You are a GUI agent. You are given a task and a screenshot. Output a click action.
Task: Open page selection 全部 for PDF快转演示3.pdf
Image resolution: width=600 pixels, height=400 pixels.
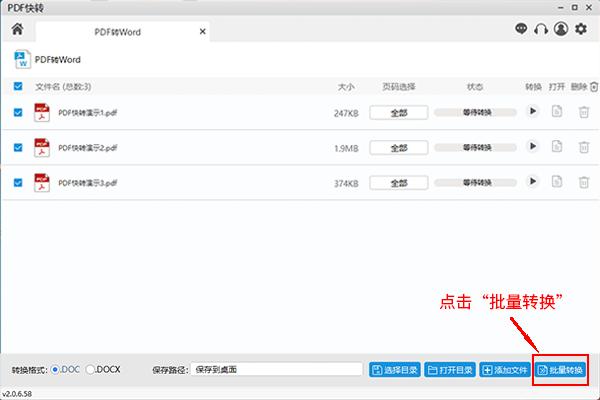(x=399, y=183)
